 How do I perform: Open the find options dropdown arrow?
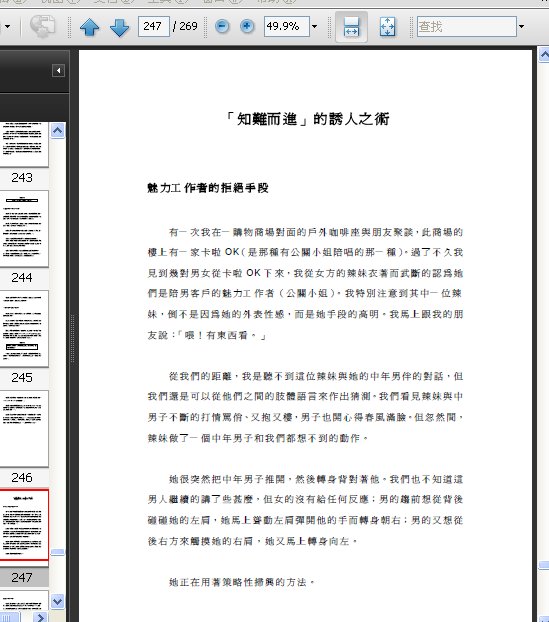click(x=522, y=27)
